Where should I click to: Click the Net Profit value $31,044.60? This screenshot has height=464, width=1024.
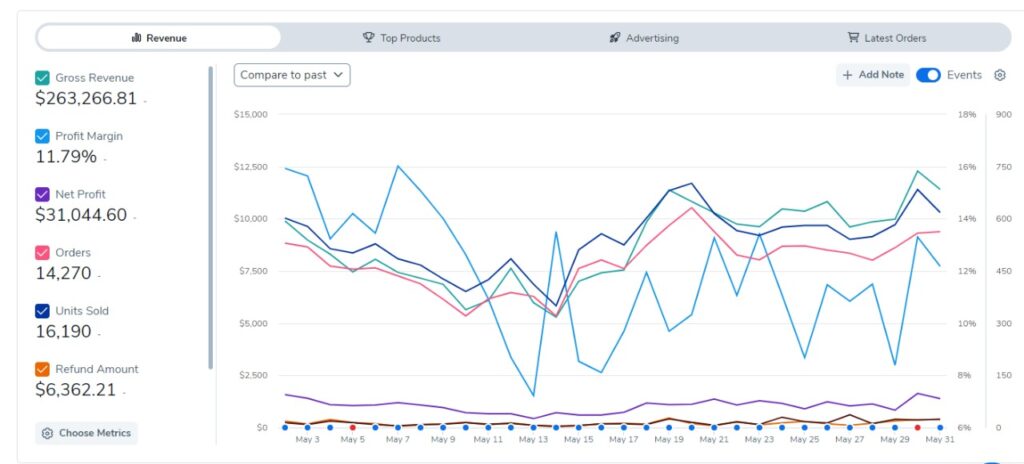coord(81,215)
